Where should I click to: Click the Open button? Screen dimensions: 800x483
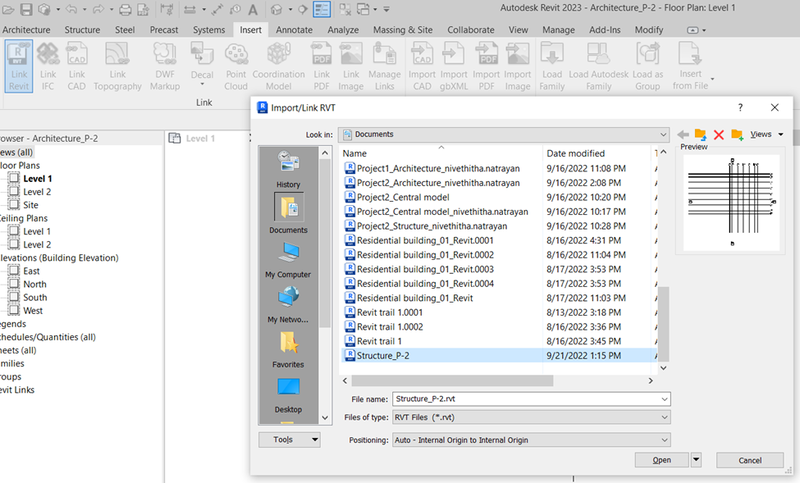coord(662,460)
